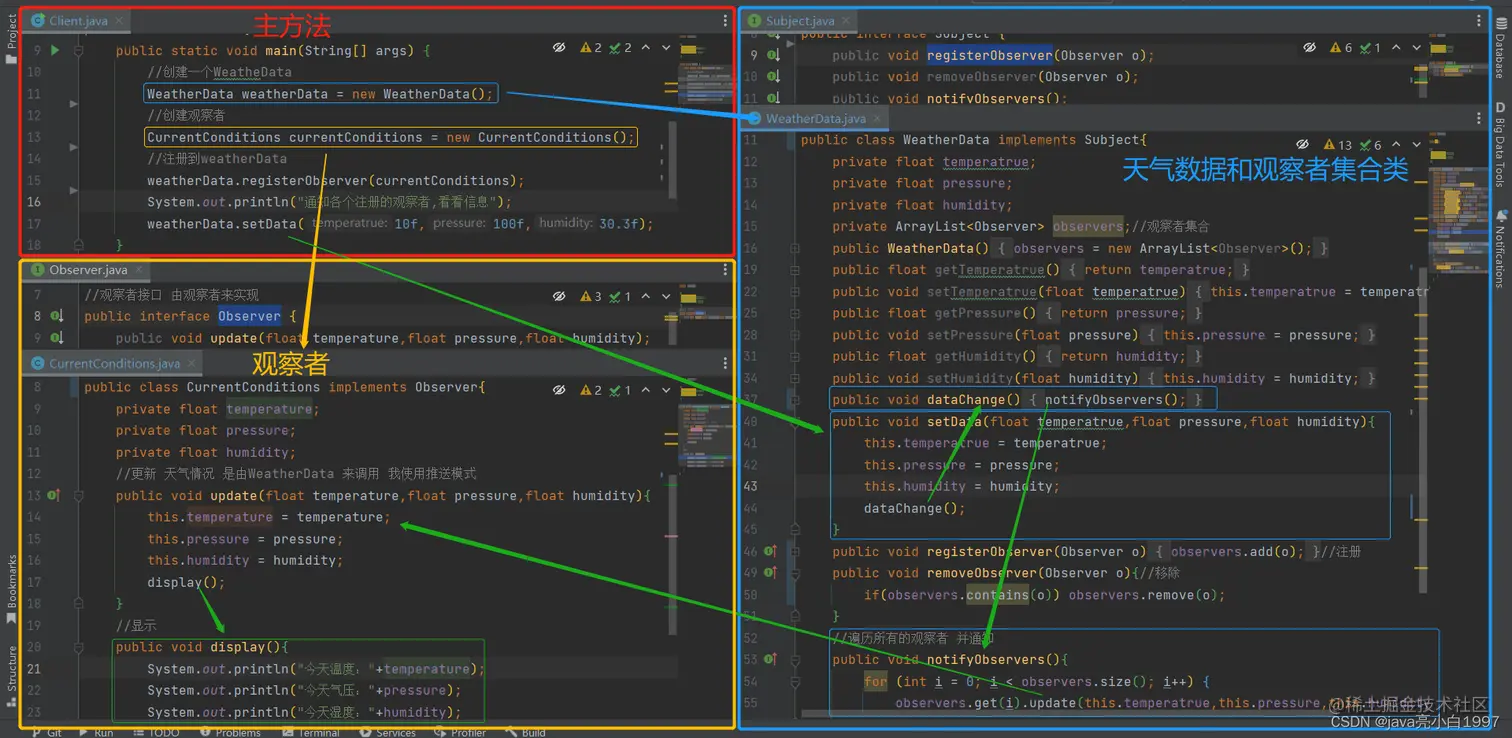Click gutter icon next to removeObserver in Subject.java
Viewport: 1512px width, 738px height.
coord(773,77)
